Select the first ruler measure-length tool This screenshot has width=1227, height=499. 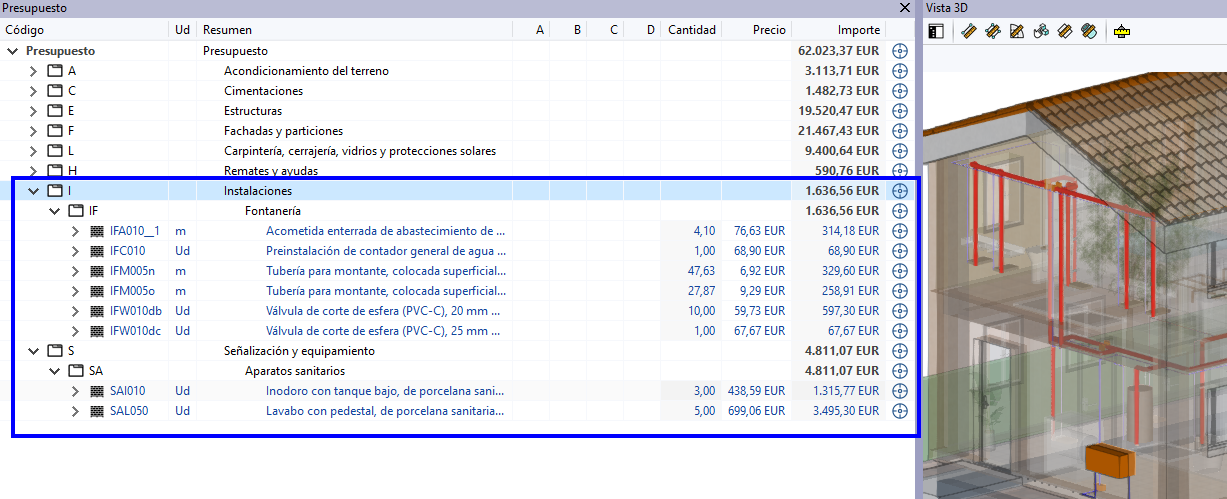968,31
